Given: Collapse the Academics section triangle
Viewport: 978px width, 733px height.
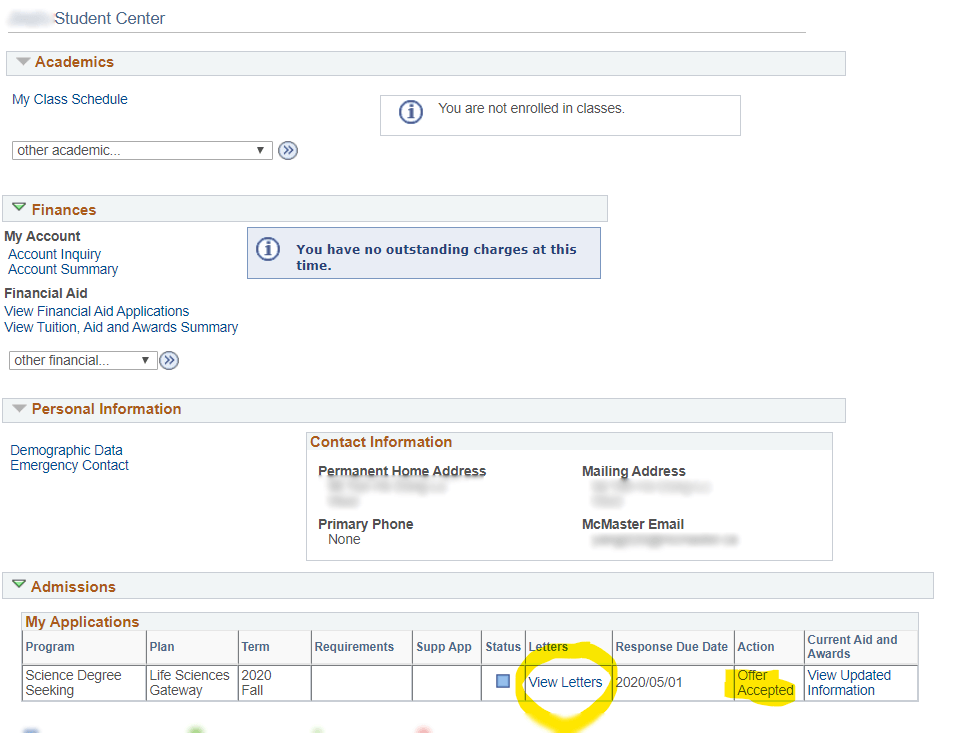Looking at the screenshot, I should point(23,62).
